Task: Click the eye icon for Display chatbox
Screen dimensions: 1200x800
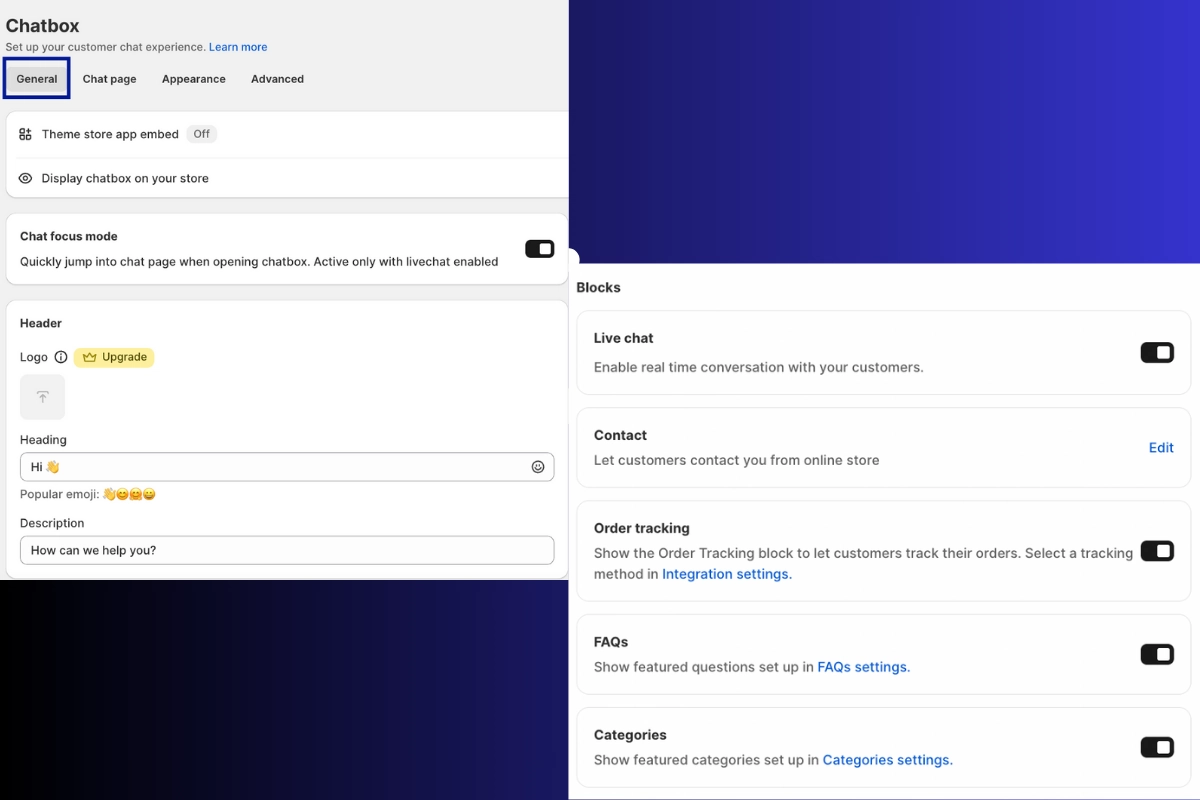Action: point(25,178)
